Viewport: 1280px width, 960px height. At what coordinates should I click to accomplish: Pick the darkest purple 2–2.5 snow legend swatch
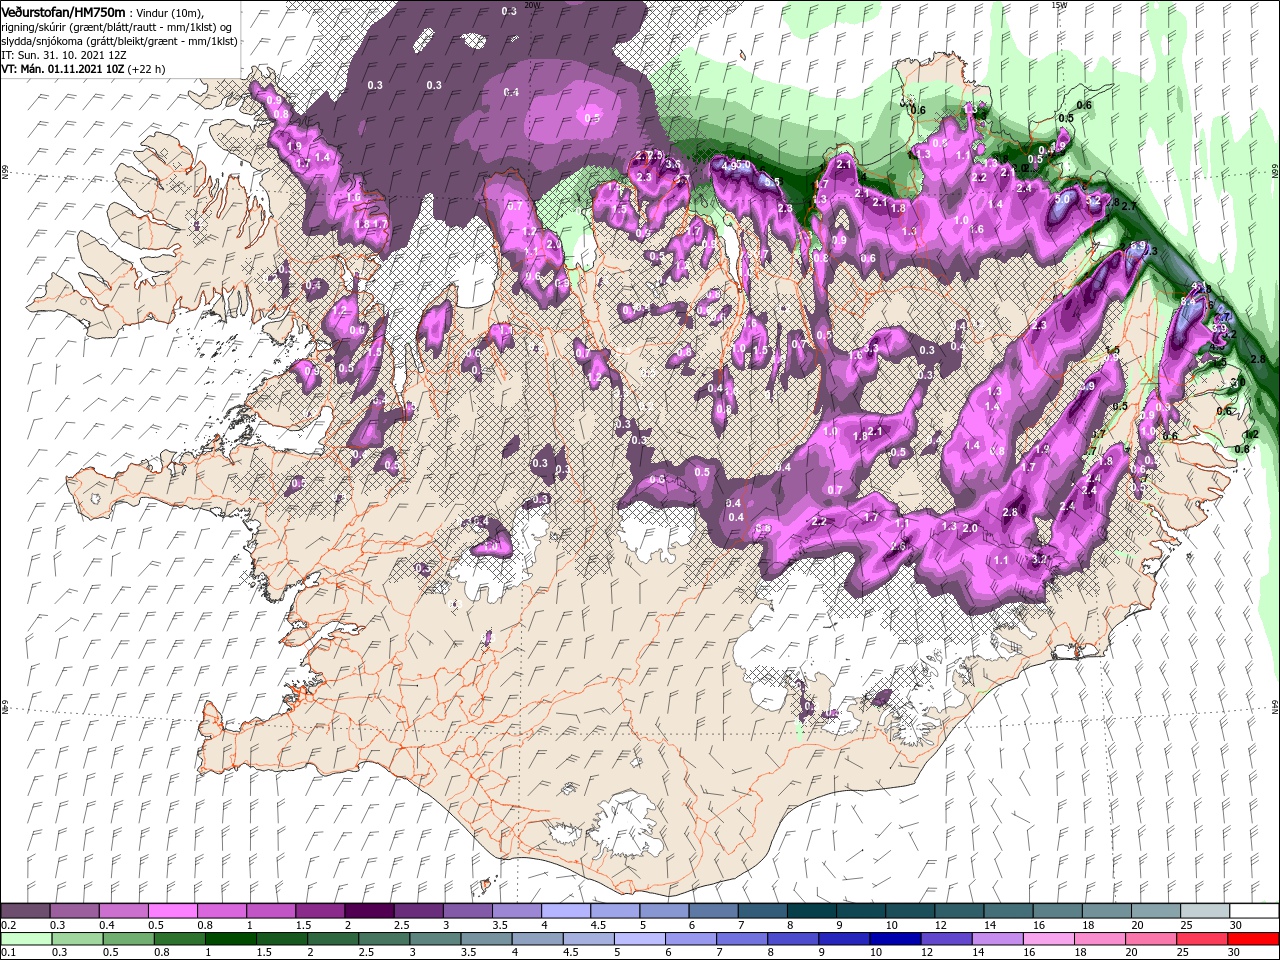(x=369, y=911)
